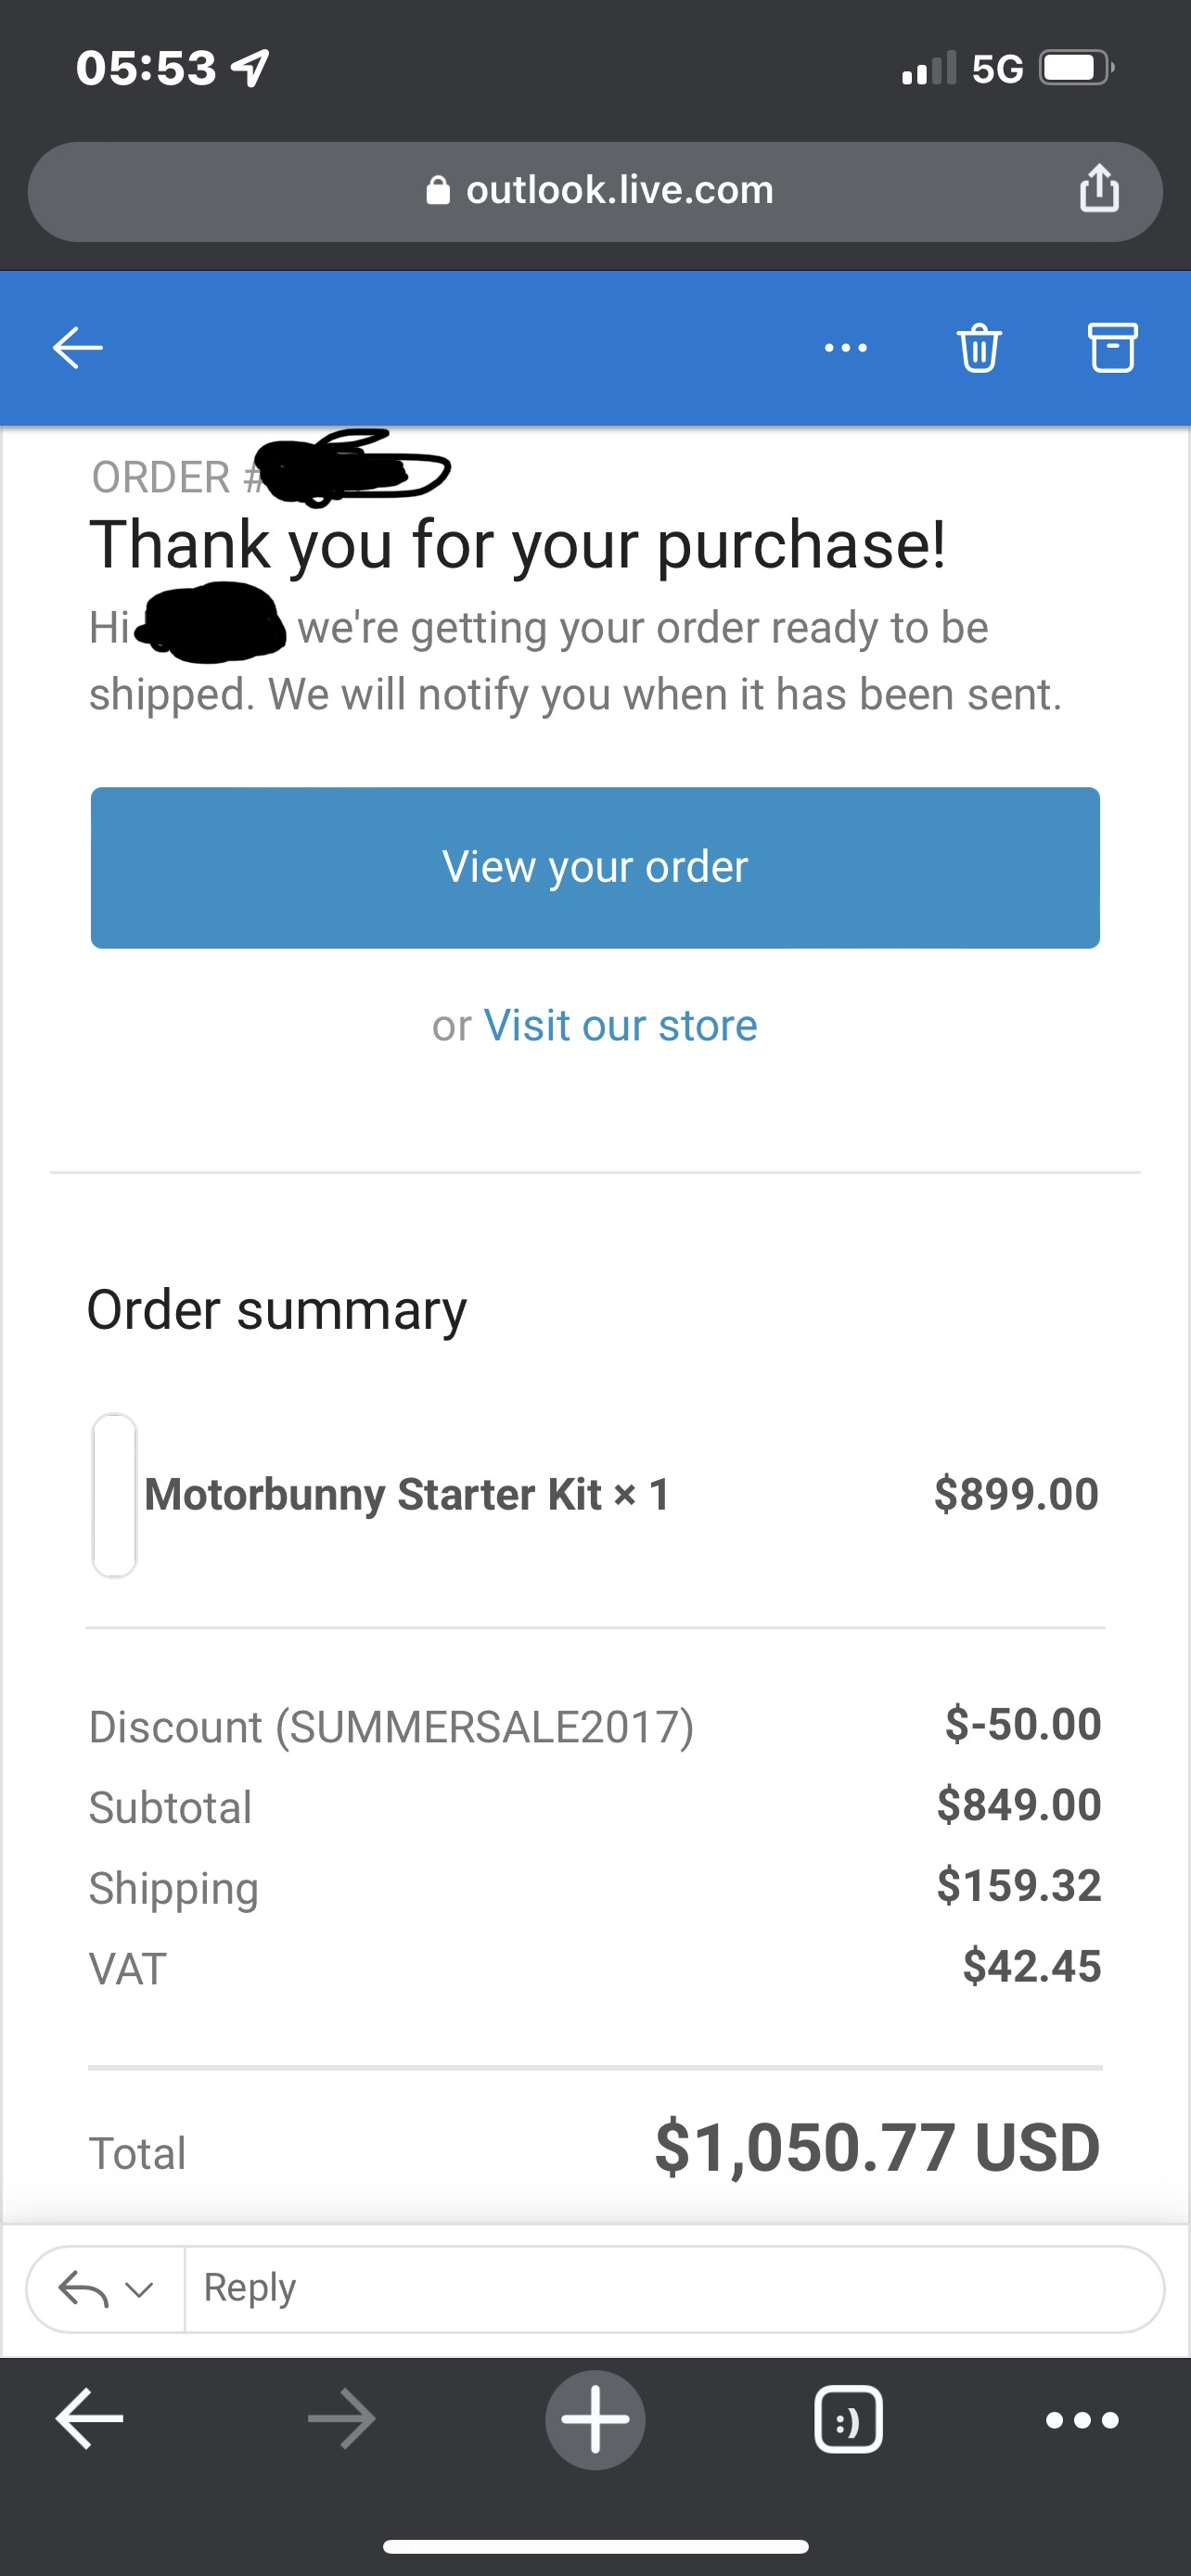Tap the Motorbunny Starter Kit product thumbnail
Image resolution: width=1191 pixels, height=2576 pixels.
click(114, 1495)
